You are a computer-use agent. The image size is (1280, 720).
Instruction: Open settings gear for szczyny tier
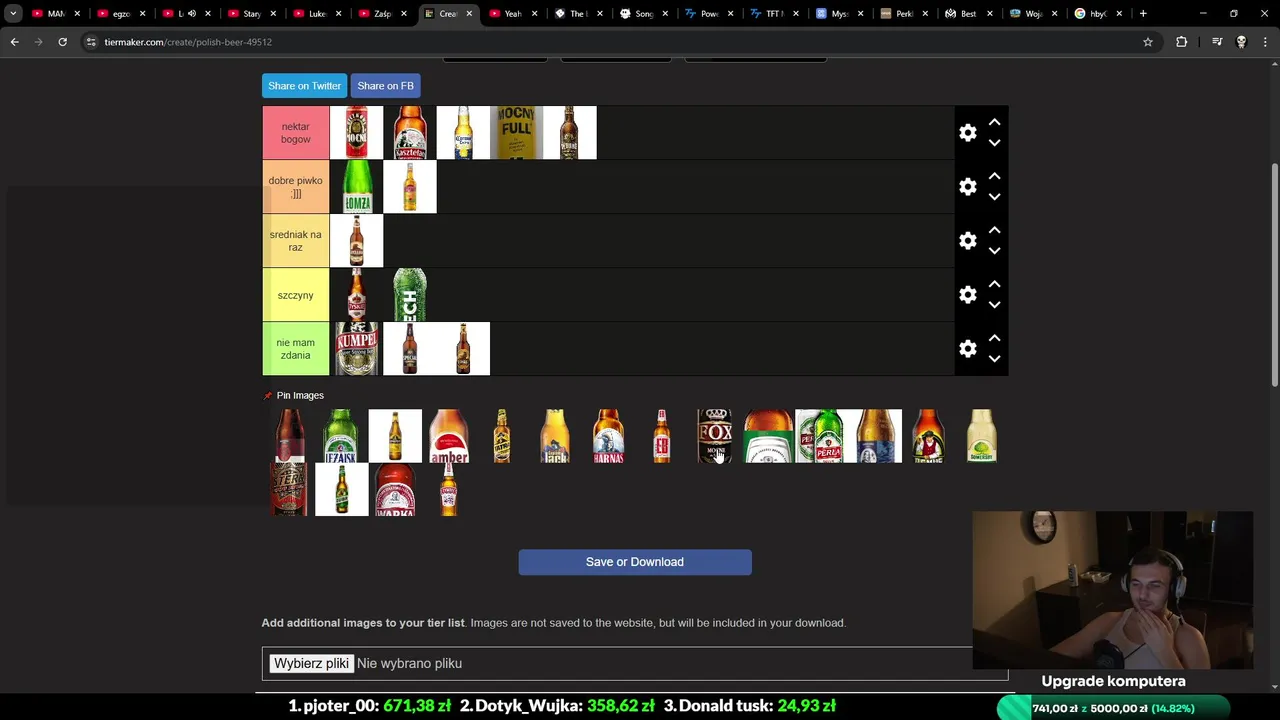point(967,295)
